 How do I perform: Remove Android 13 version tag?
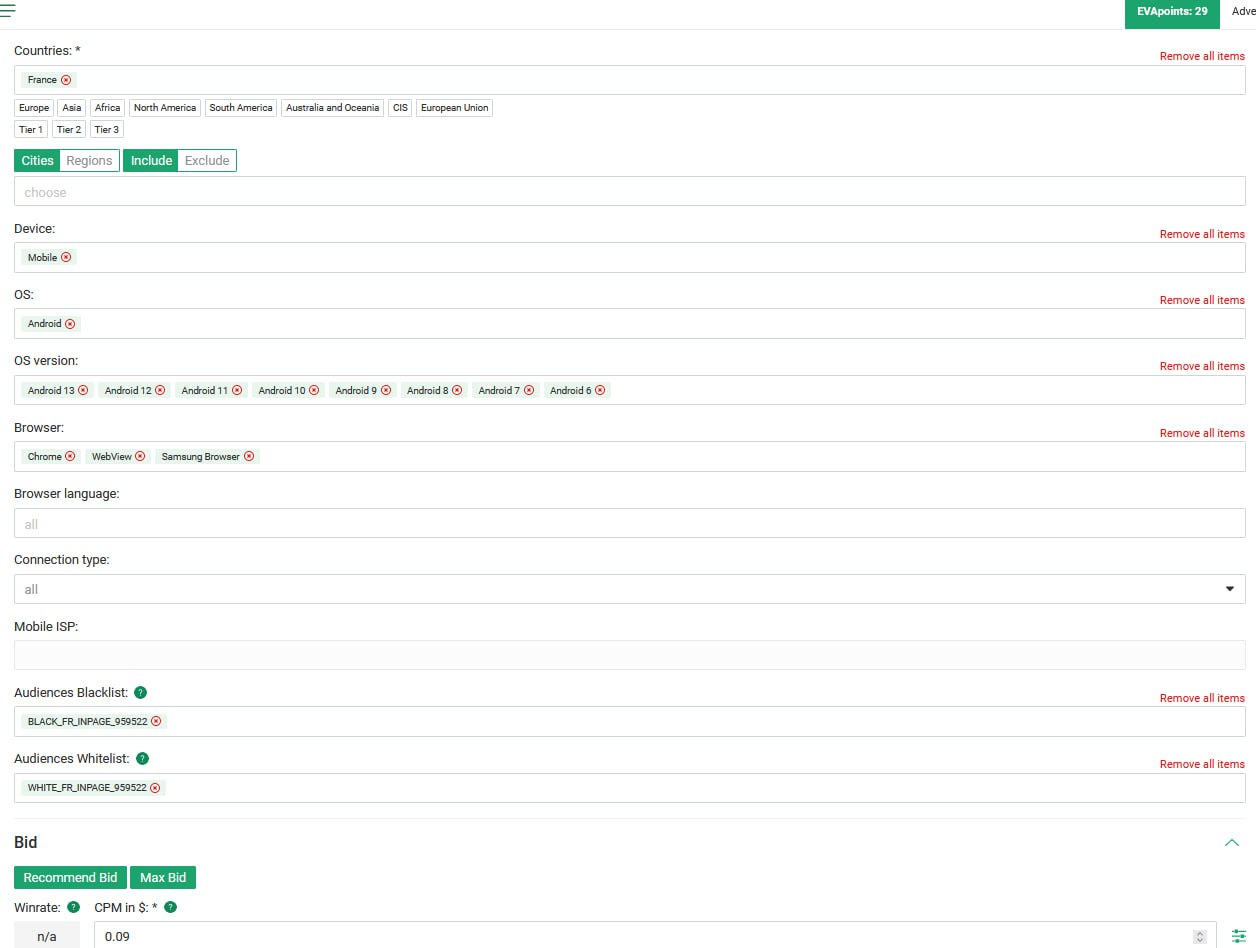pyautogui.click(x=83, y=390)
